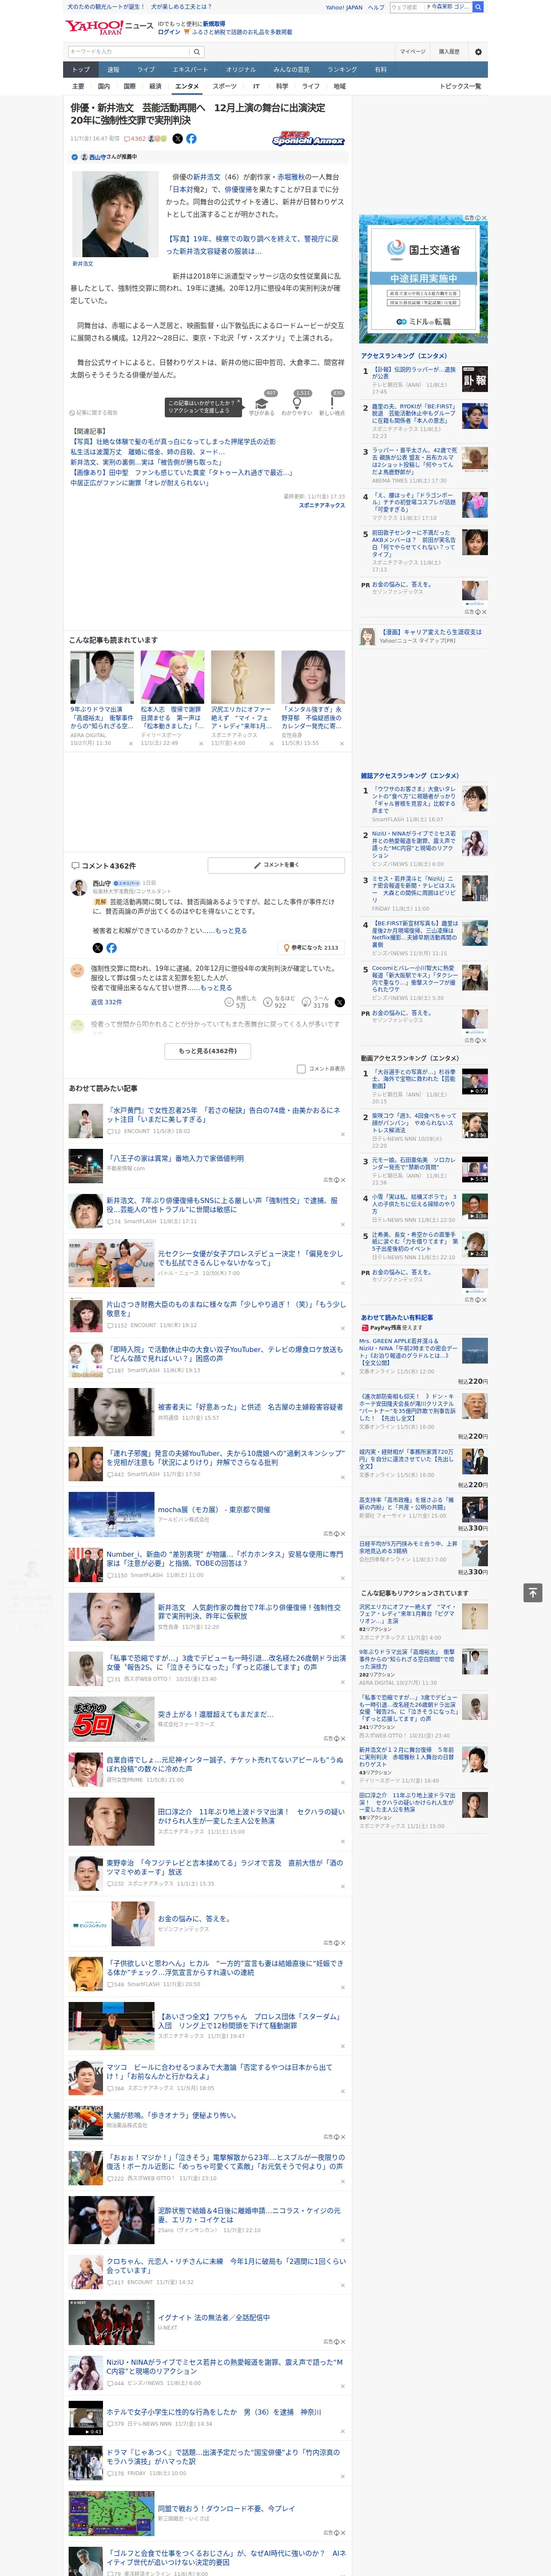Close the この記事はいかがでしたか tooltip
The image size is (551, 2576).
(238, 401)
